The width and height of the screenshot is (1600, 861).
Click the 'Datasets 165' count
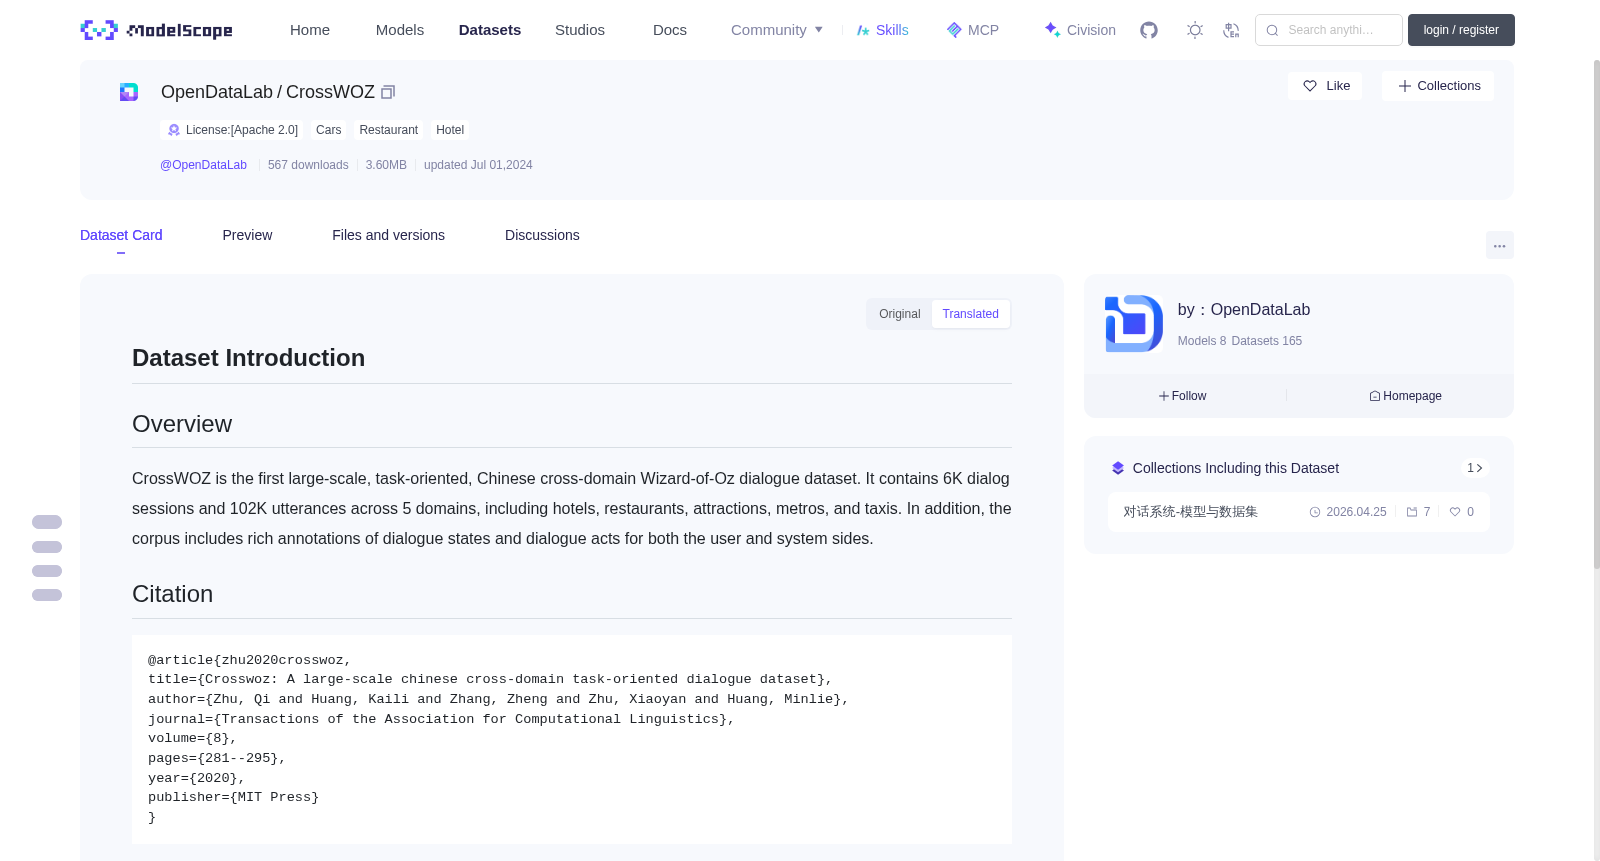click(1267, 341)
